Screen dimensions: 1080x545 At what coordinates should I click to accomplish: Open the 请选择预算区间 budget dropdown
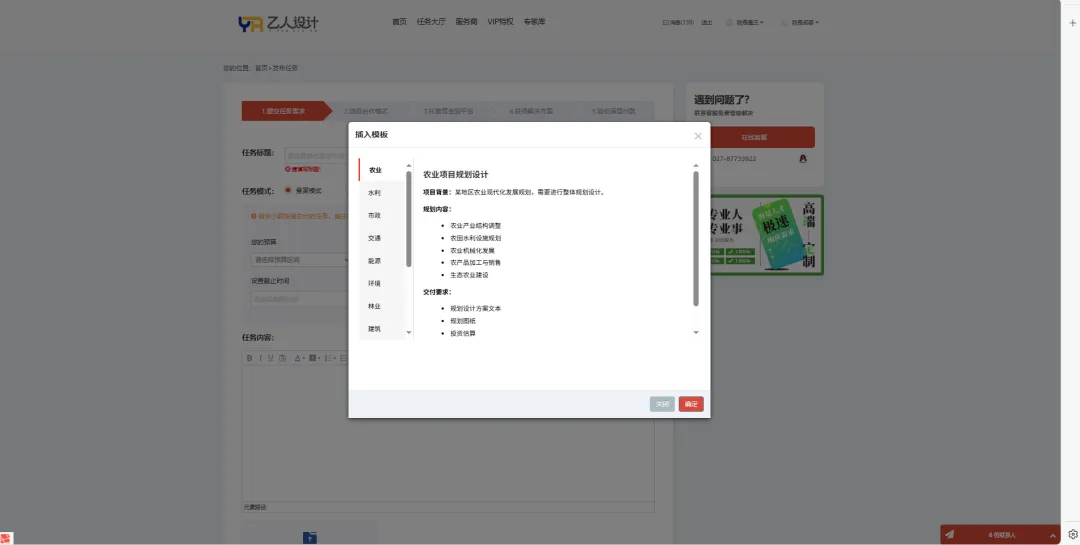300,260
